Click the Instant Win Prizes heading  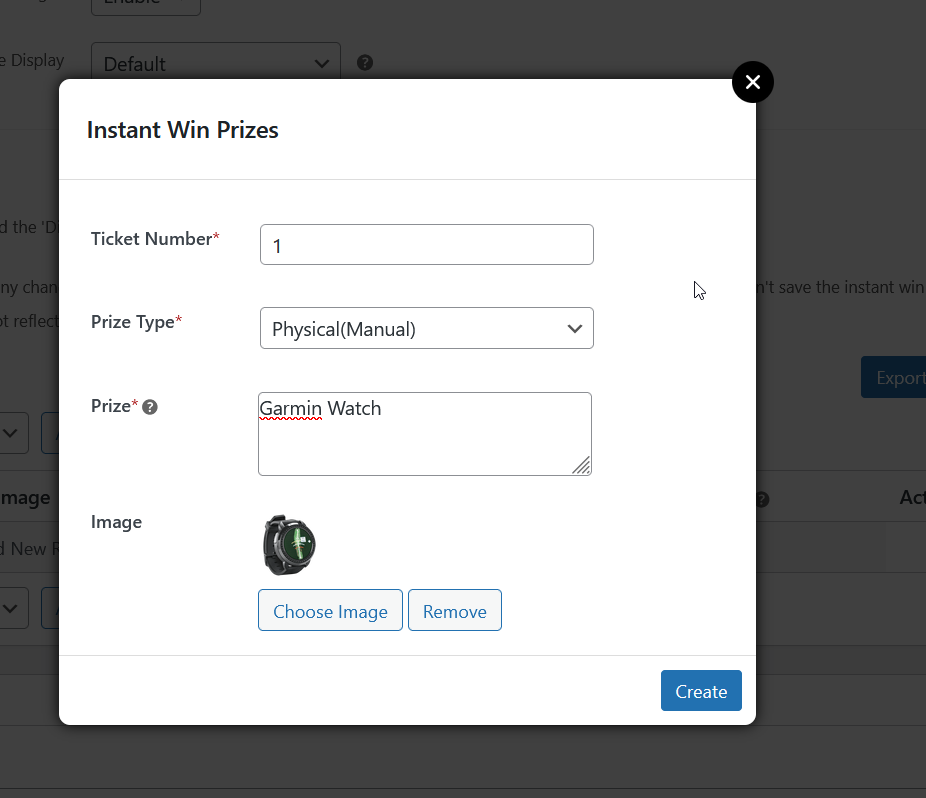click(x=183, y=130)
